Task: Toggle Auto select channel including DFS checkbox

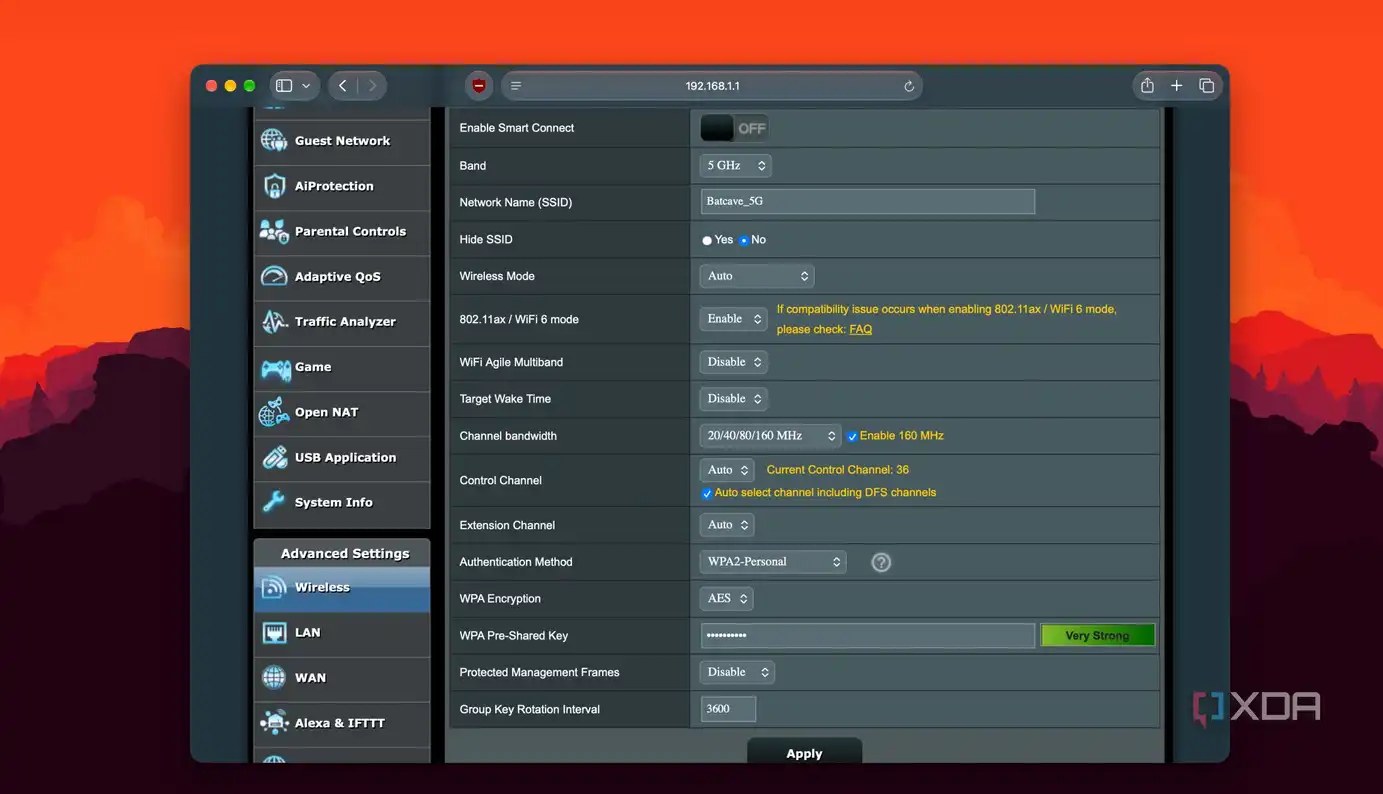Action: tap(707, 493)
